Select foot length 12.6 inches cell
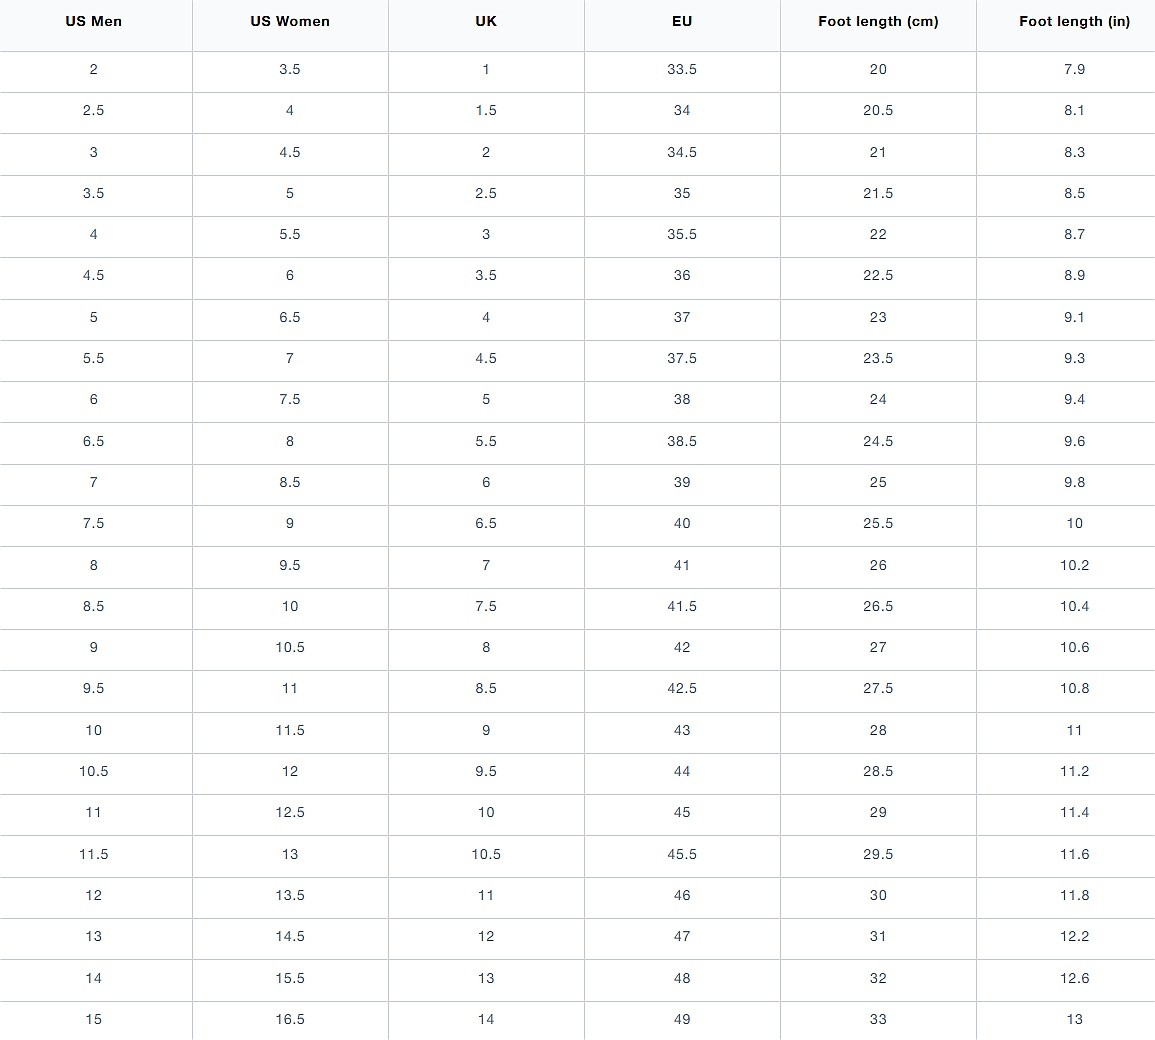 point(1074,978)
